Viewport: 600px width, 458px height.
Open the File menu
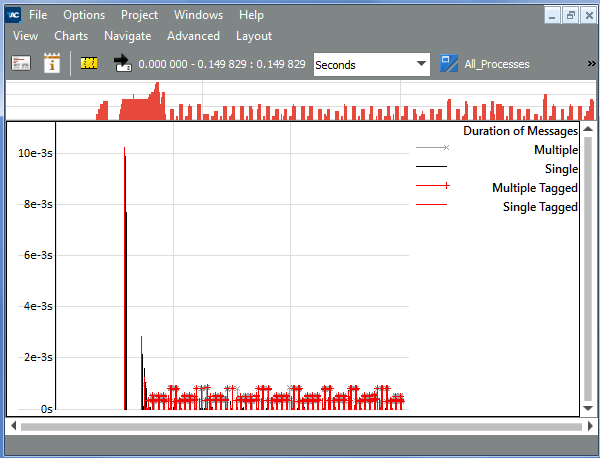pos(38,15)
